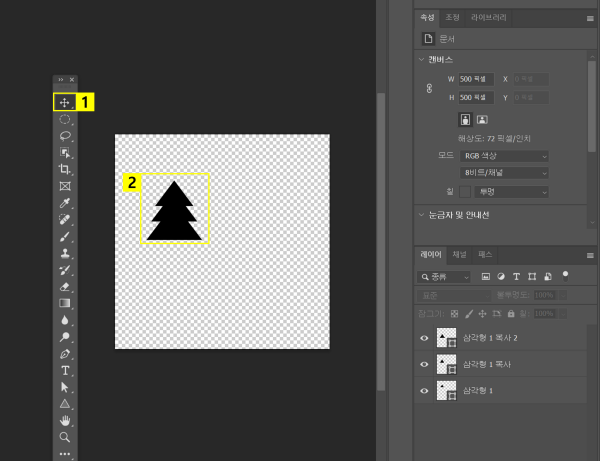Hide the 삼각형 1 복사 layer
The width and height of the screenshot is (600, 461).
pyautogui.click(x=424, y=364)
